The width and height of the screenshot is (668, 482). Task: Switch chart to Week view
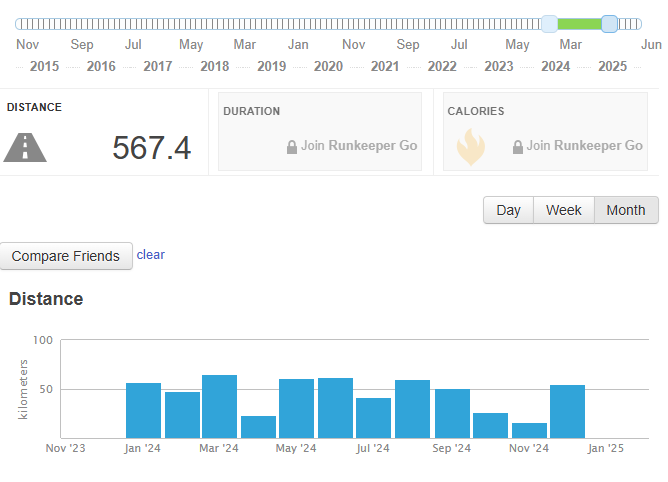point(564,210)
